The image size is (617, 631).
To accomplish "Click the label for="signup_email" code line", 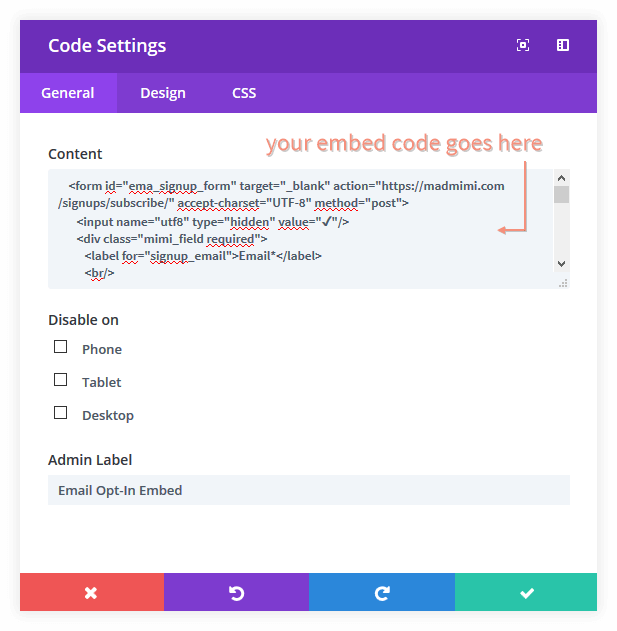I will [203, 256].
